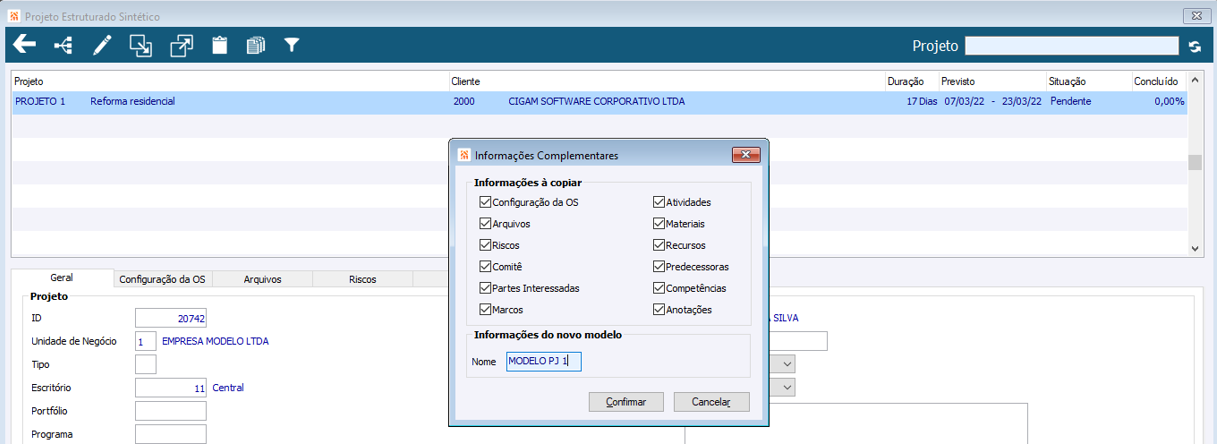Open the Riscos tab

[362, 279]
